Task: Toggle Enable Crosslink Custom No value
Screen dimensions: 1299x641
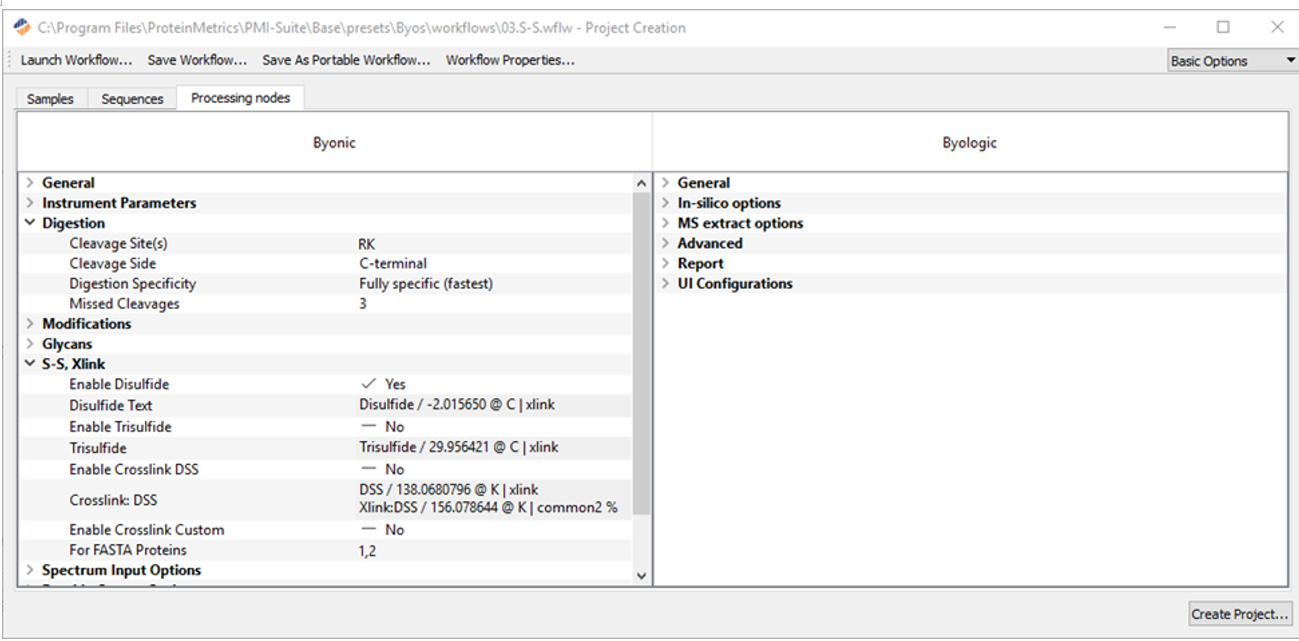Action: click(382, 530)
